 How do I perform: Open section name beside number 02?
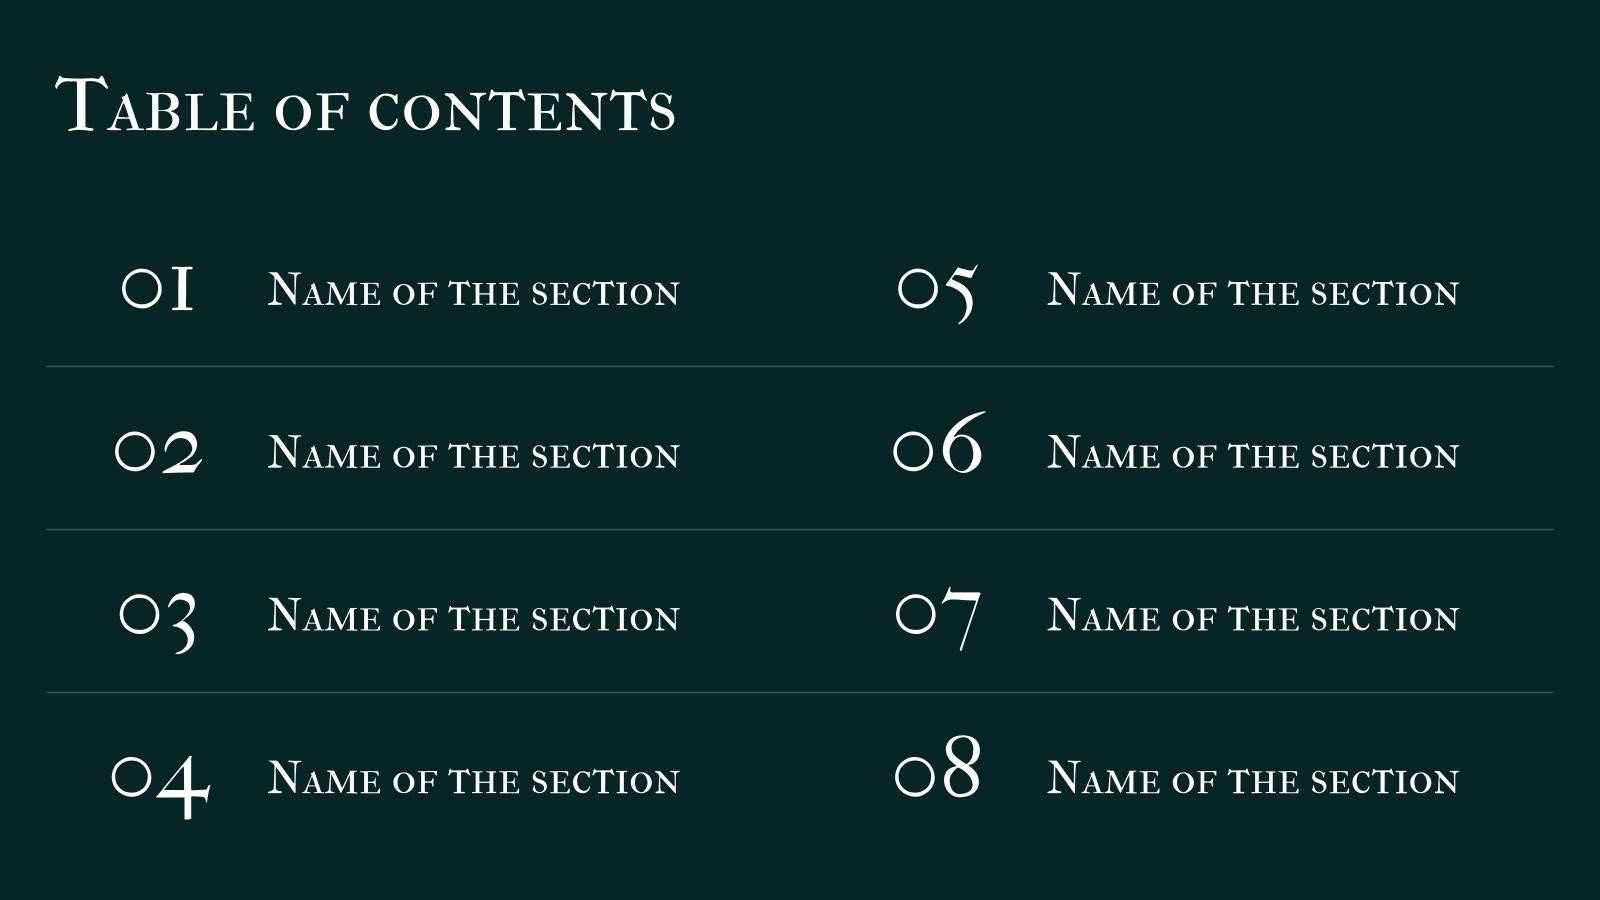(474, 453)
